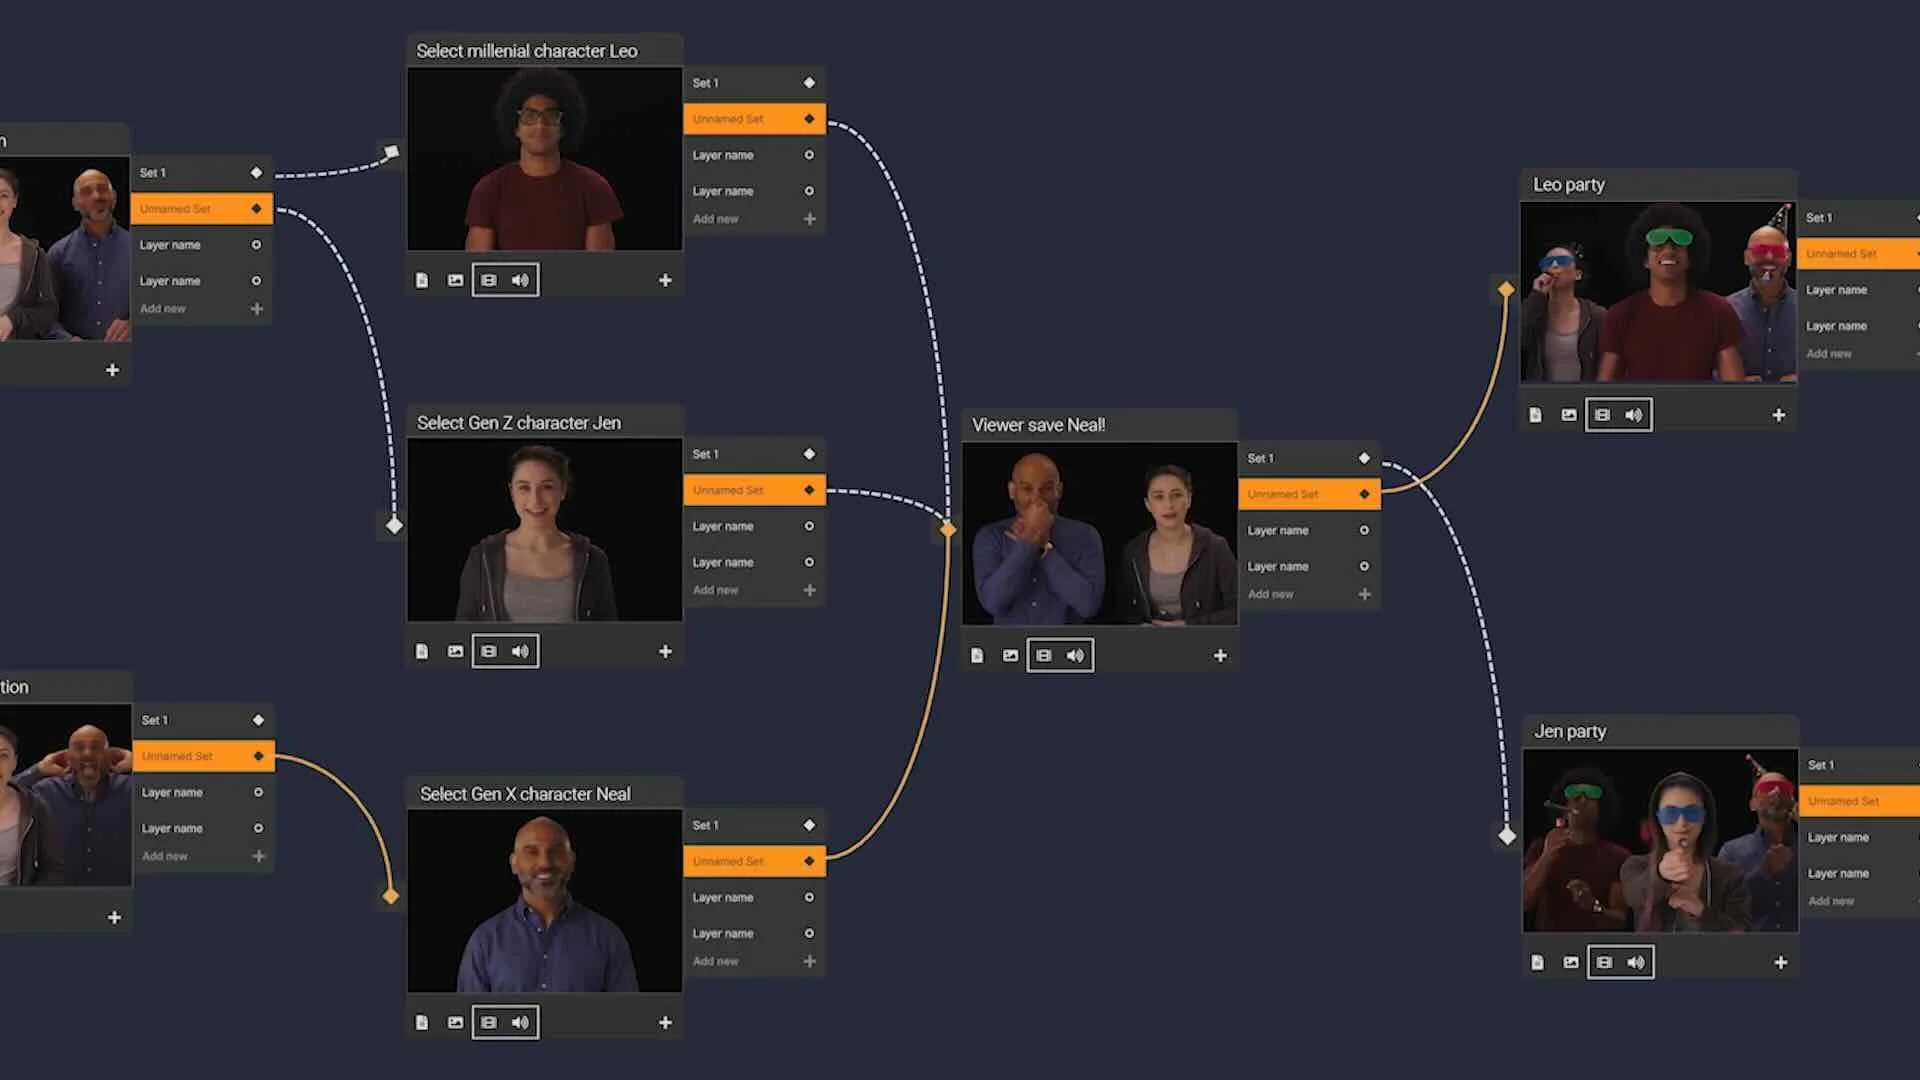Screen dimensions: 1920x1080
Task: Select video icon on Gen X character Neal node
Action: point(489,1022)
